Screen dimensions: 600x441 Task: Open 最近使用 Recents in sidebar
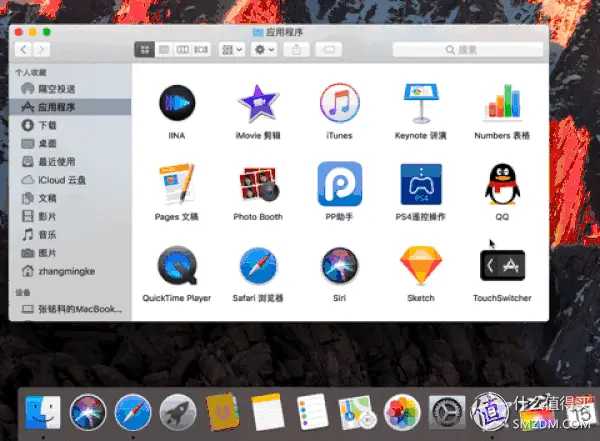70,162
